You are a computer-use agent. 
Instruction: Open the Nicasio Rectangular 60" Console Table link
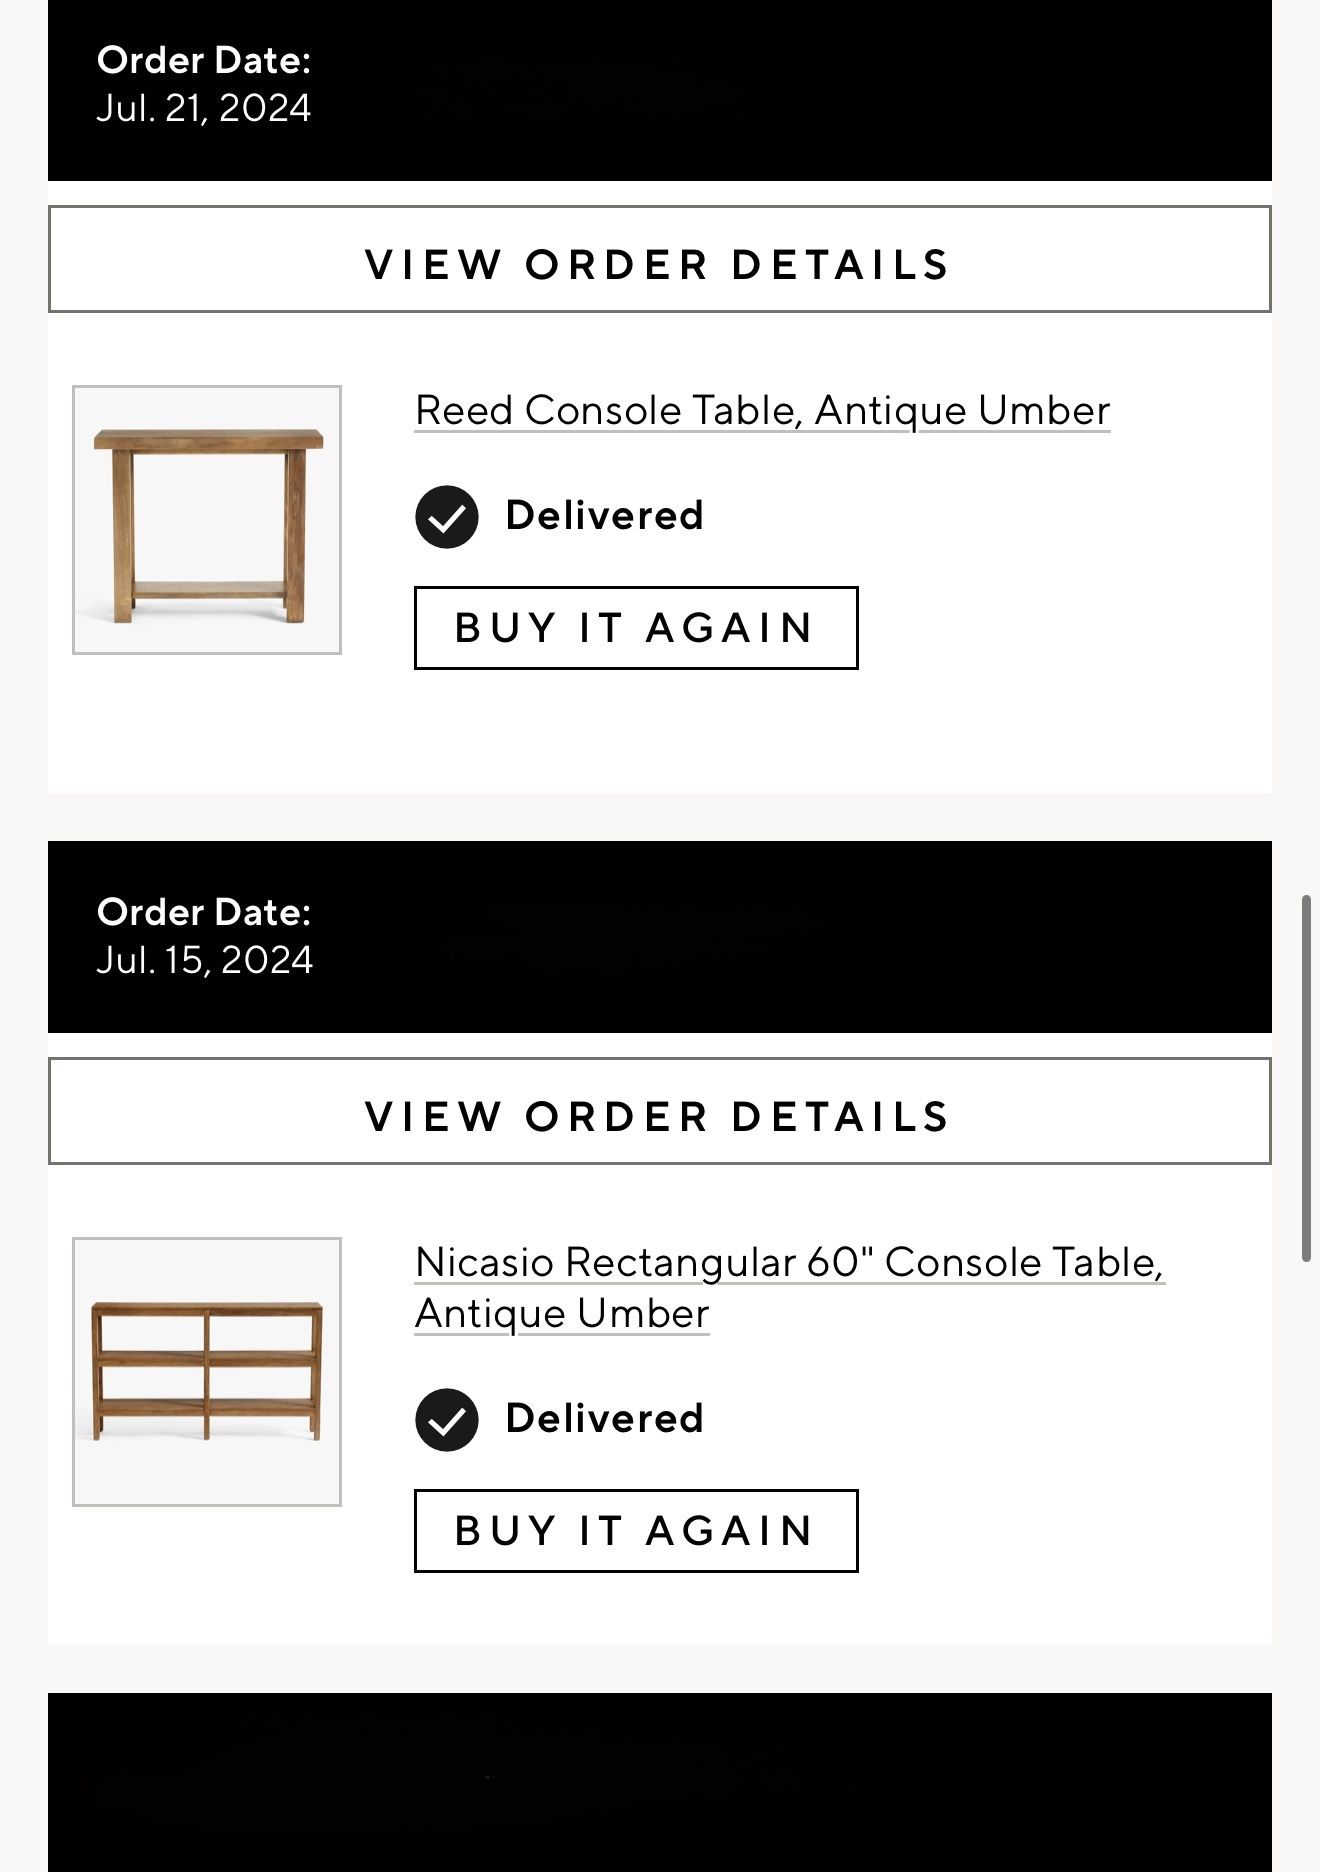tap(789, 1263)
